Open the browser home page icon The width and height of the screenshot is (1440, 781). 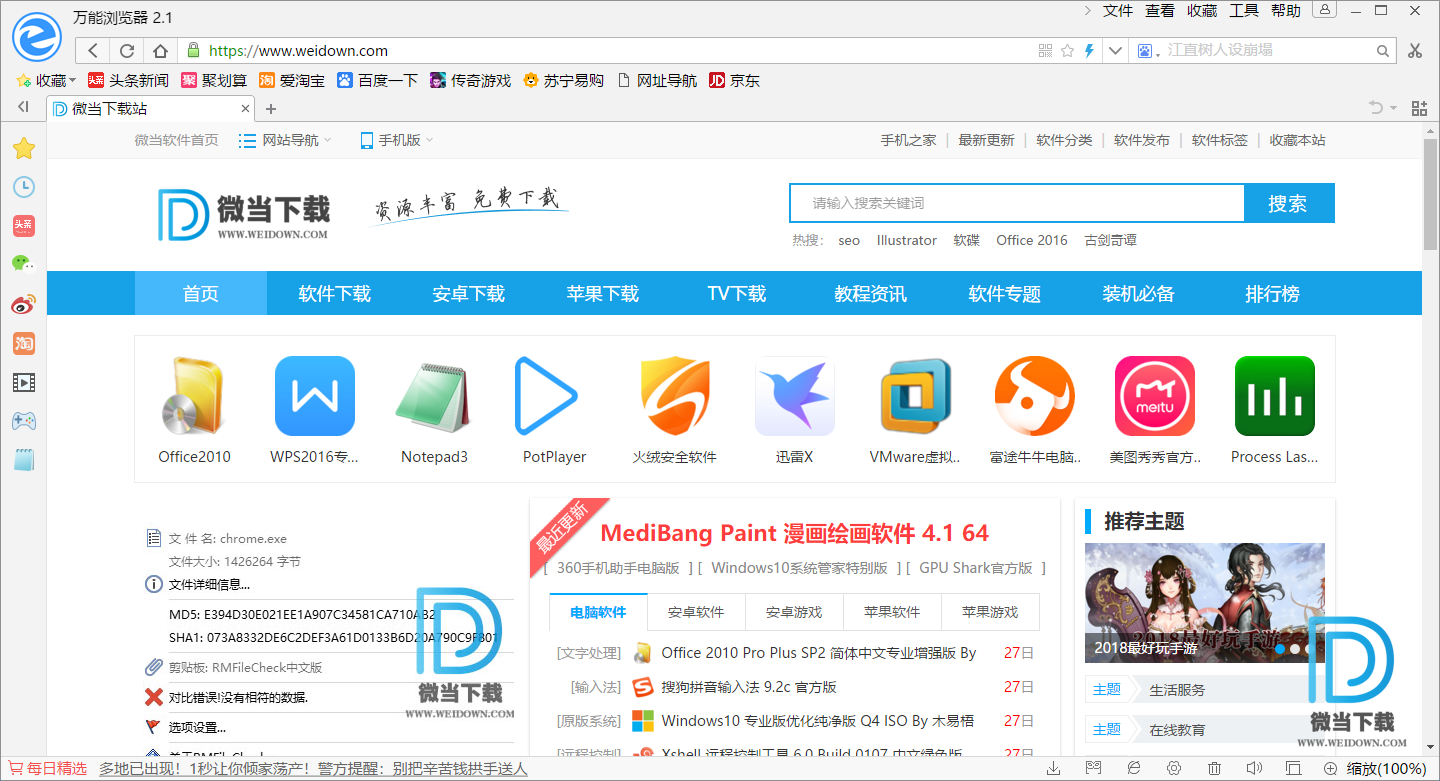pos(160,50)
